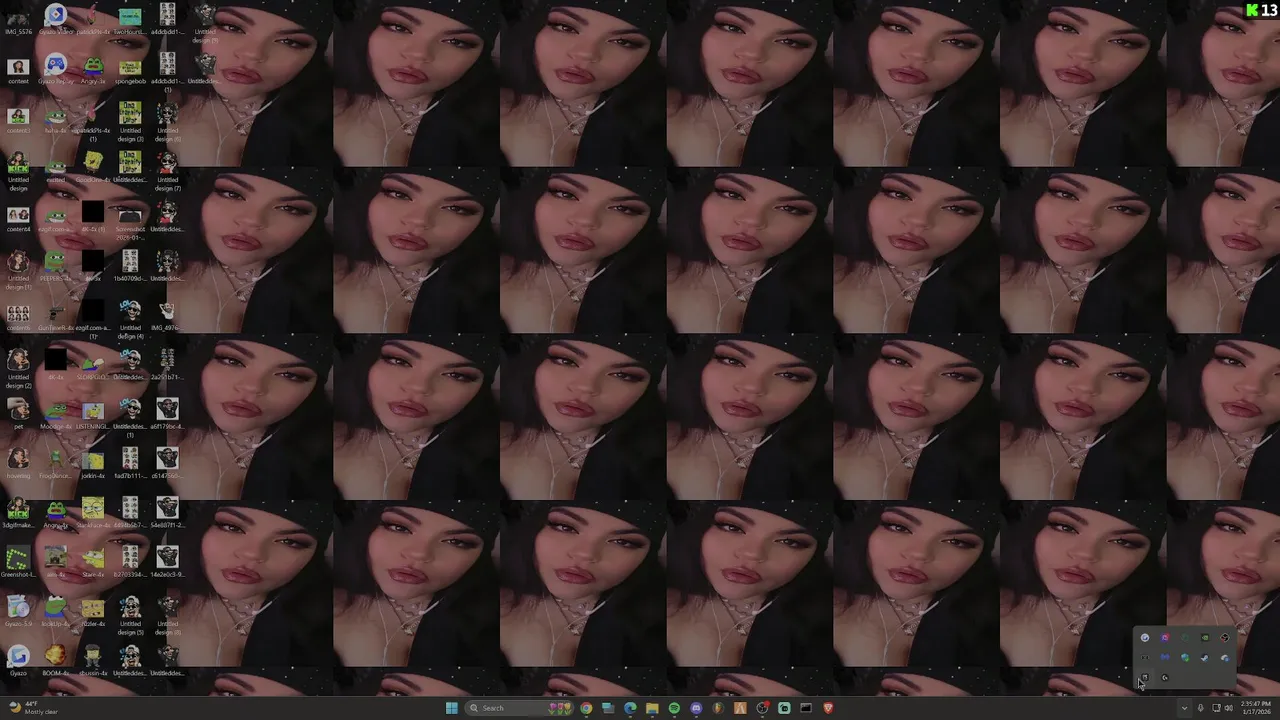Open Microsoft Edge from the taskbar

pyautogui.click(x=630, y=708)
